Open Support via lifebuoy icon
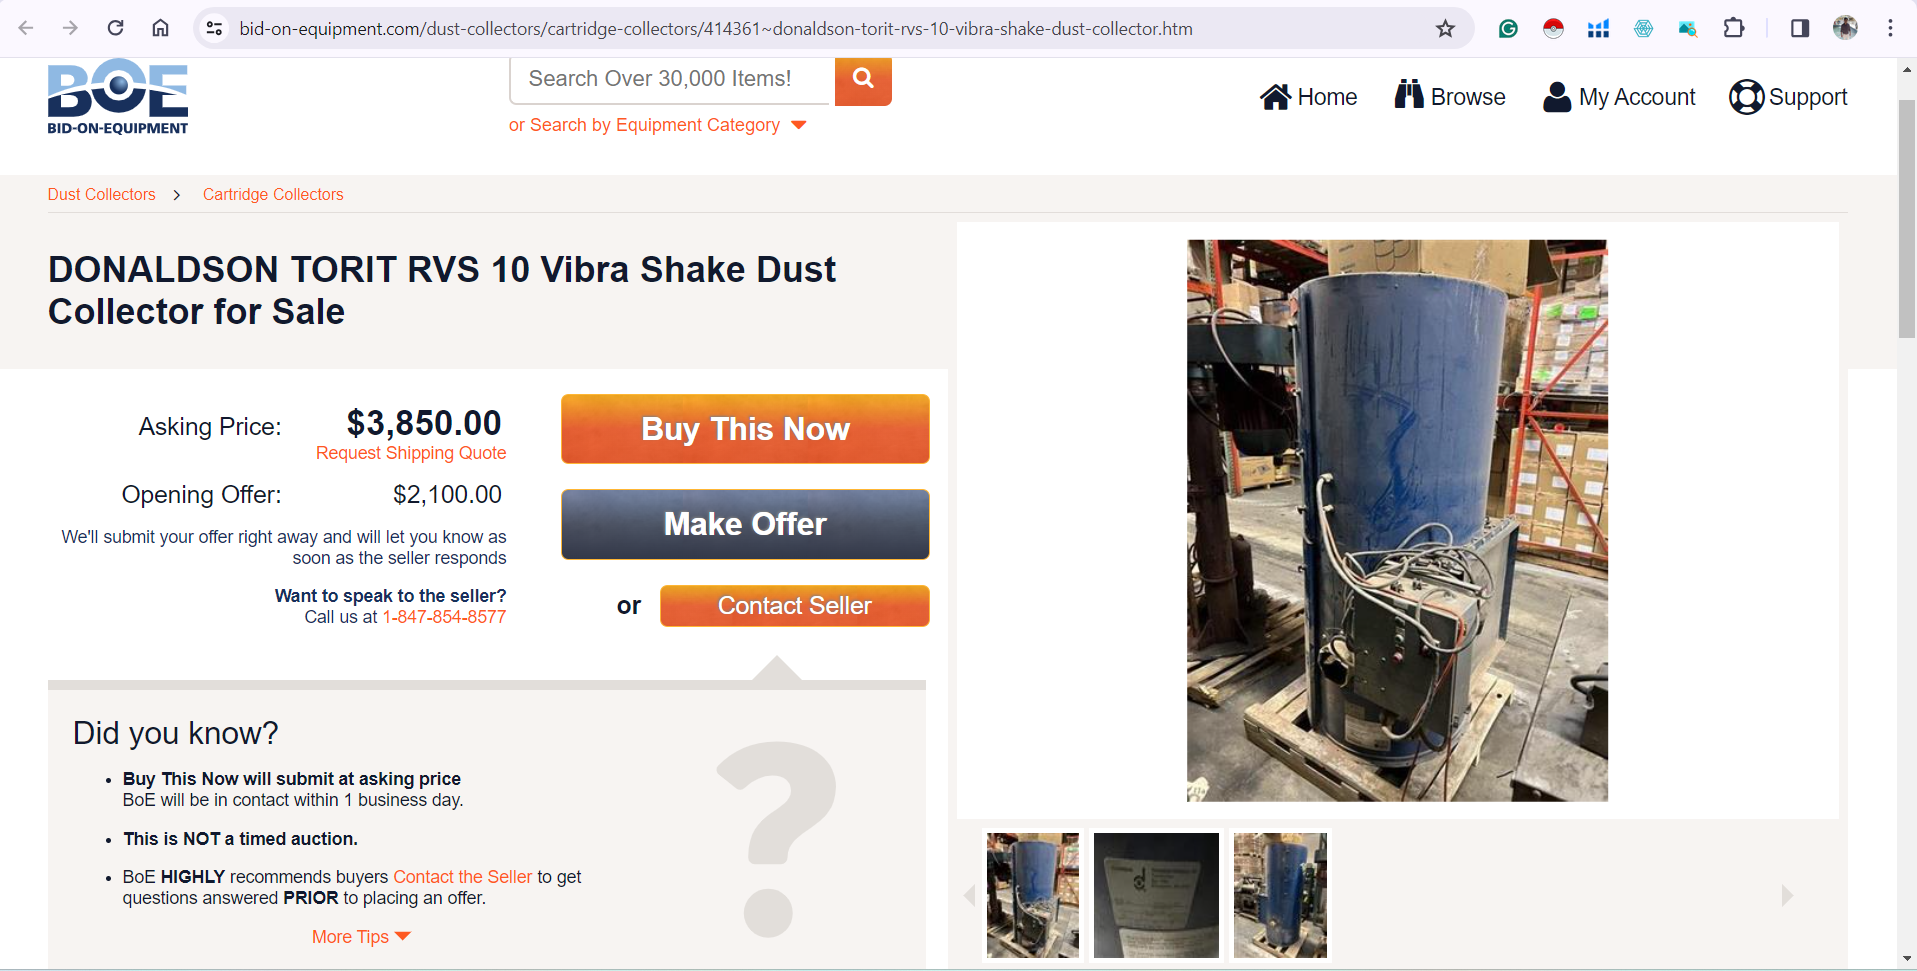The width and height of the screenshot is (1917, 971). (x=1788, y=97)
